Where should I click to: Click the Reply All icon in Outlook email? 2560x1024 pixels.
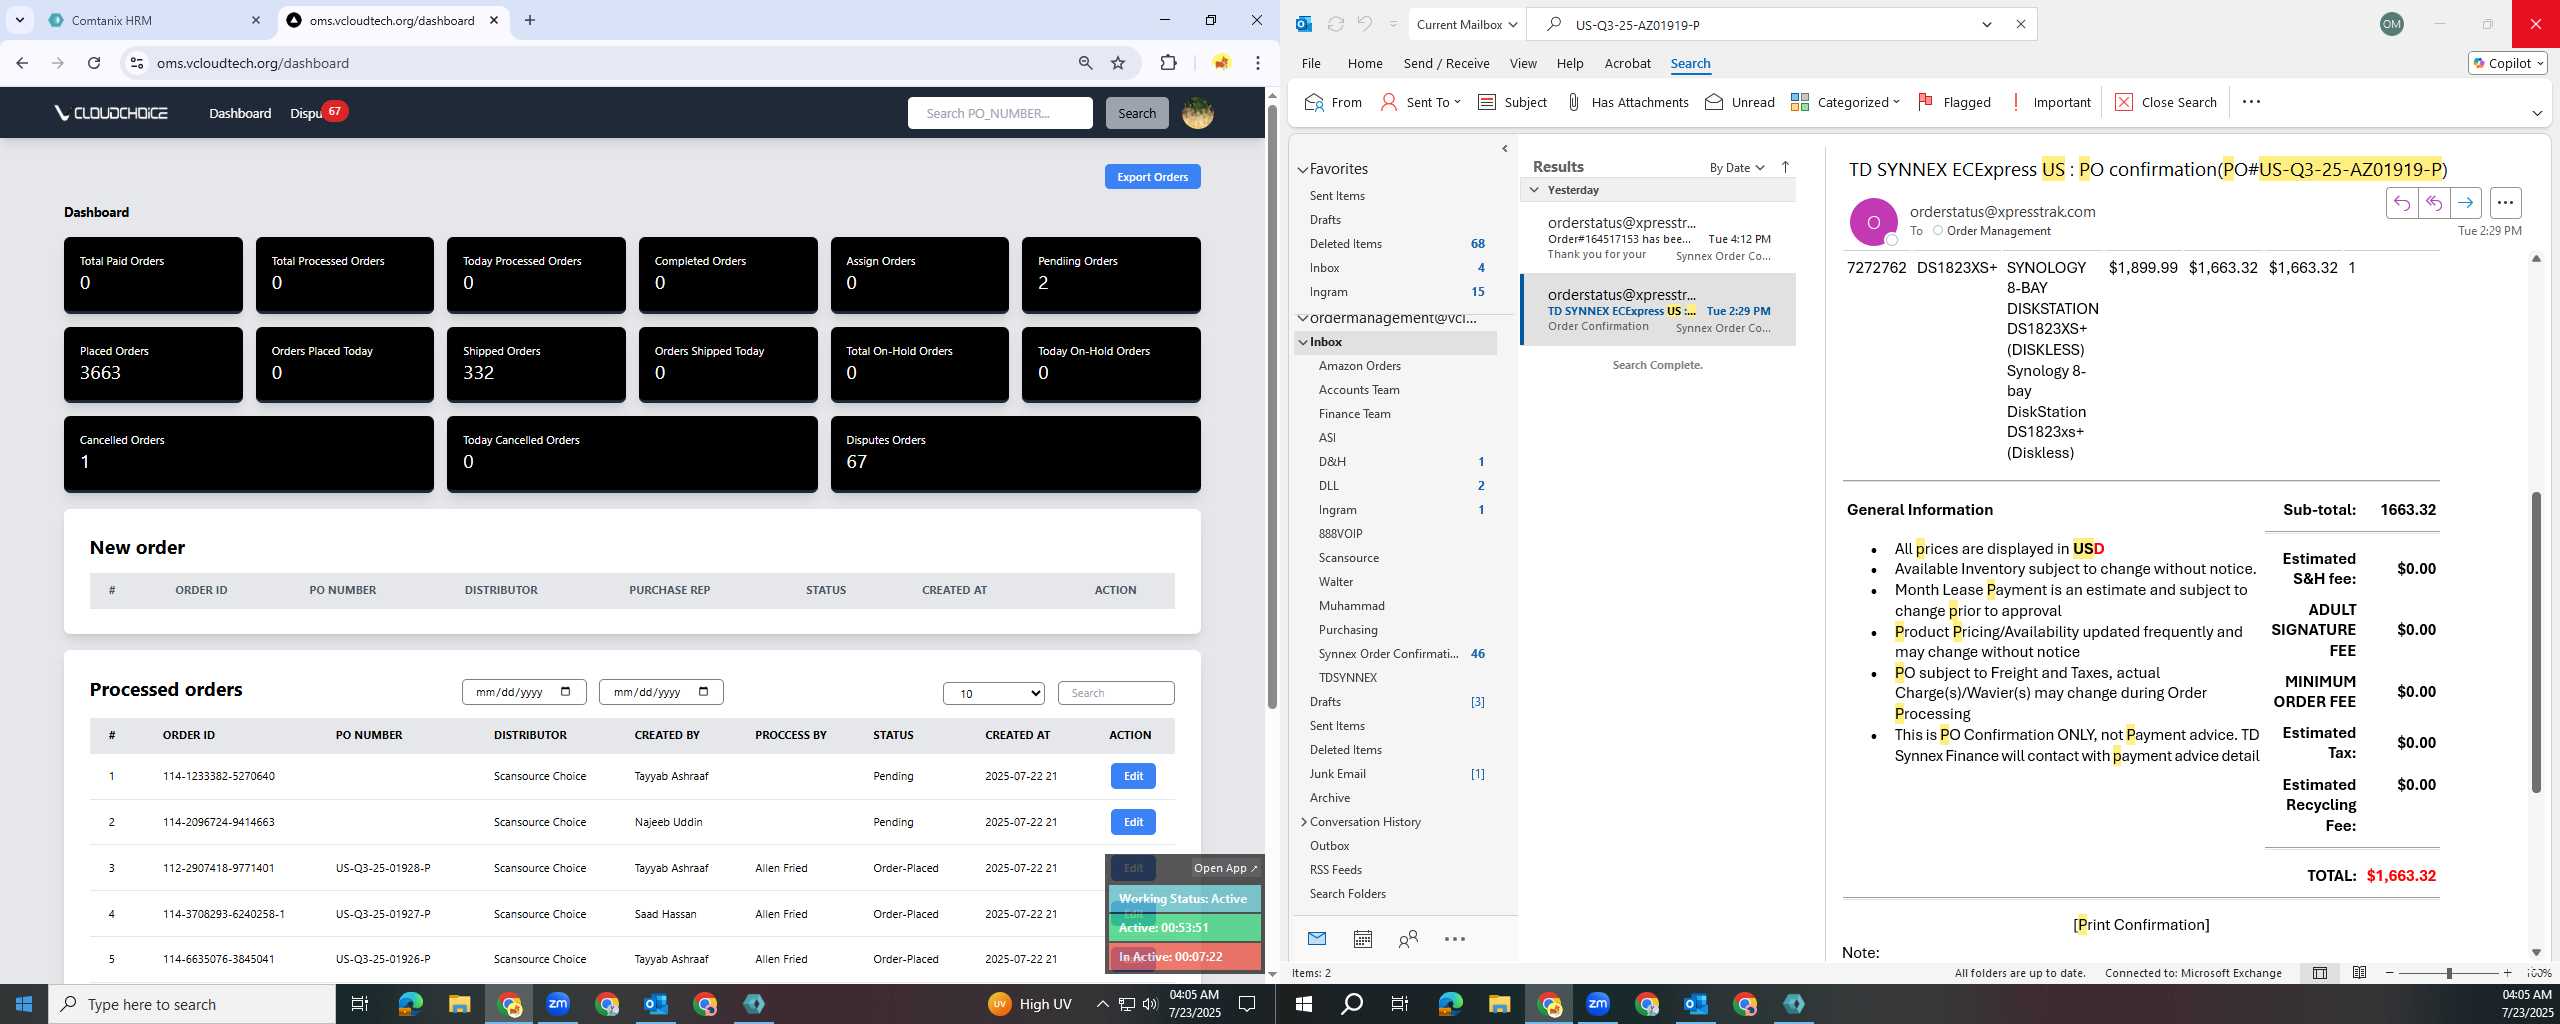point(2433,203)
